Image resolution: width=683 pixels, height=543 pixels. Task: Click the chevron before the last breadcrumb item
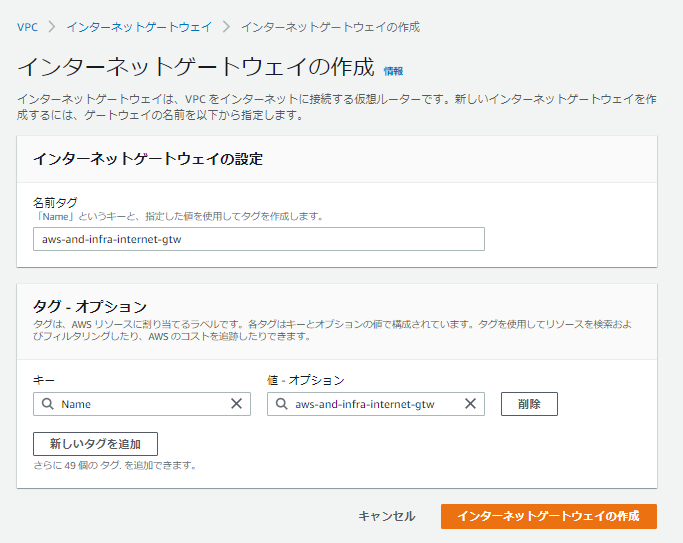click(226, 27)
